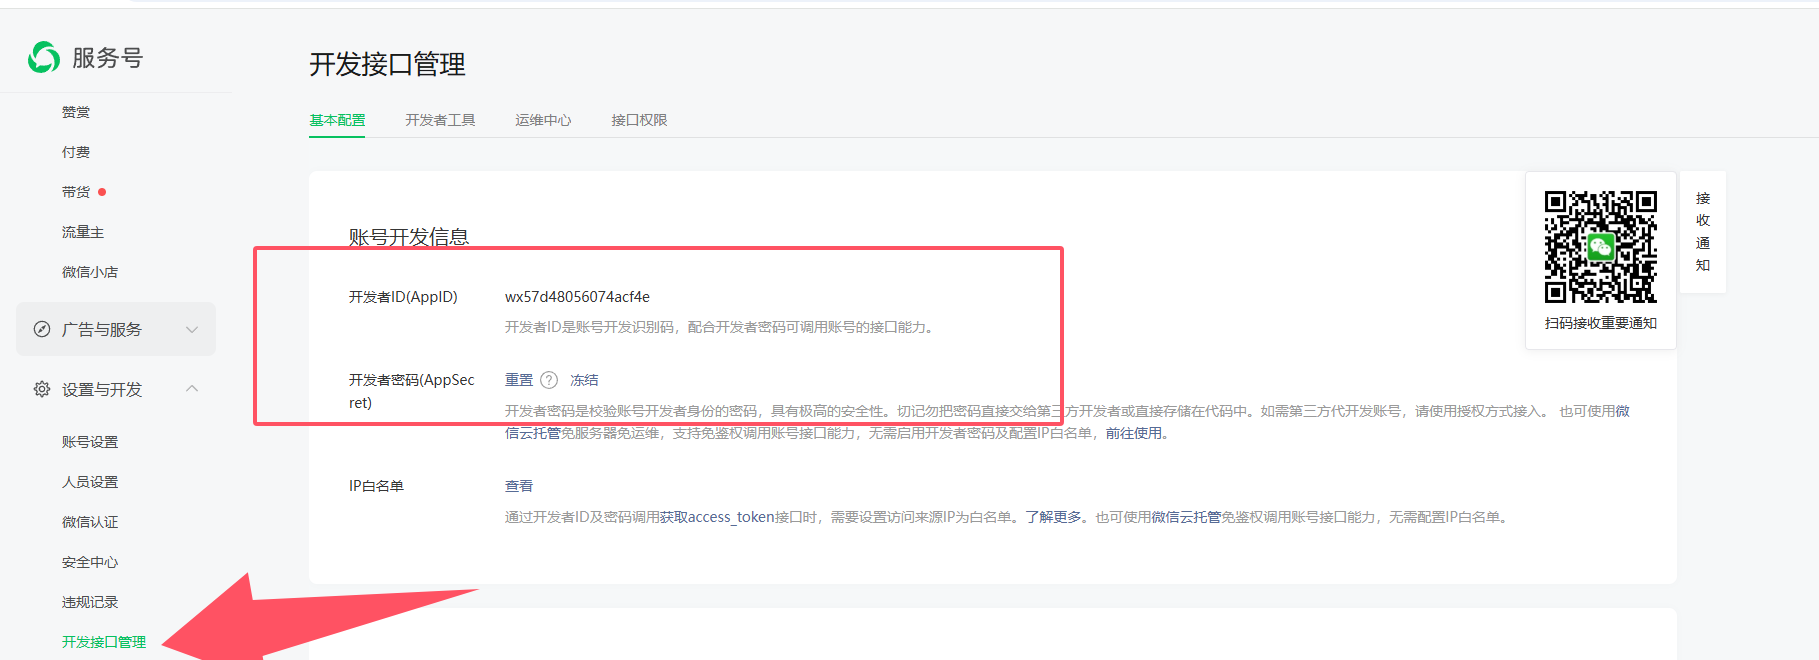The image size is (1819, 660).
Task: Click the 前往使用 link
Action: pos(1133,433)
